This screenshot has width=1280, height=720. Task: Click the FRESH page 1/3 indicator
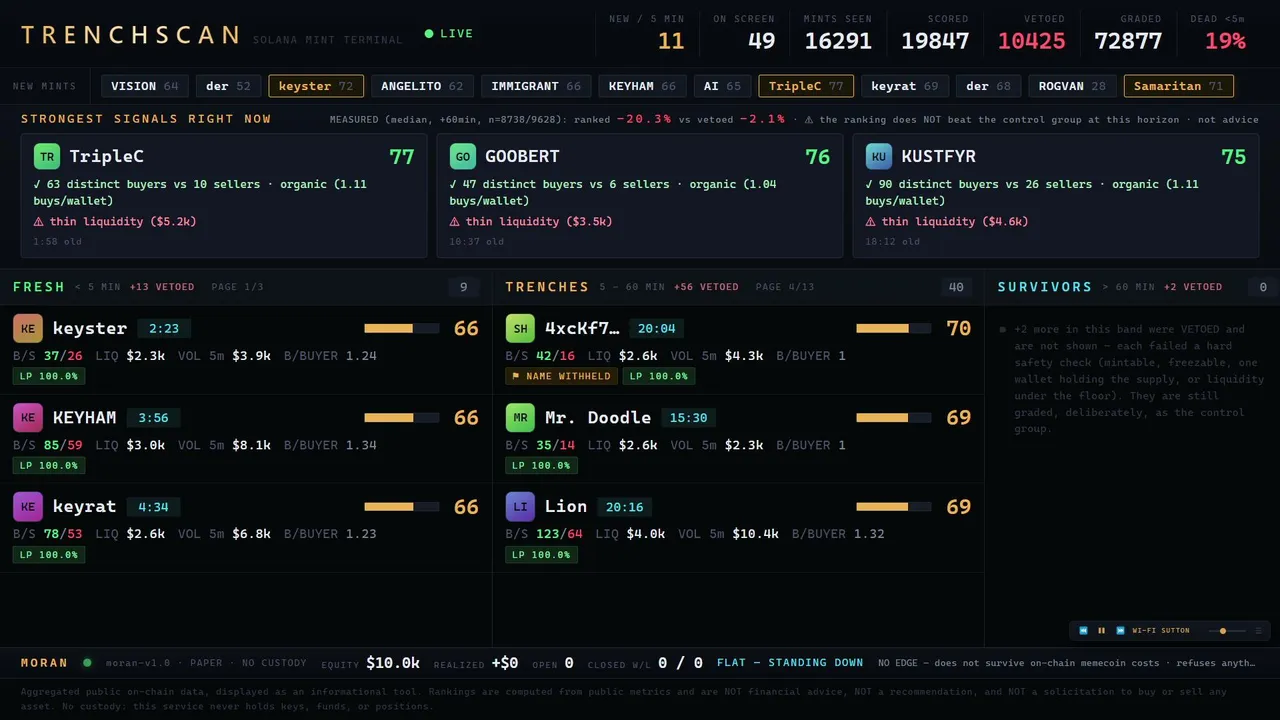pyautogui.click(x=238, y=287)
